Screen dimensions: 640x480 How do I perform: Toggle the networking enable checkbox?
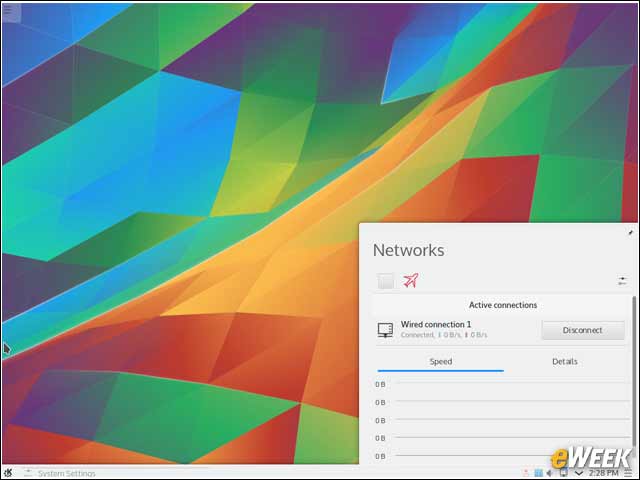[x=386, y=281]
